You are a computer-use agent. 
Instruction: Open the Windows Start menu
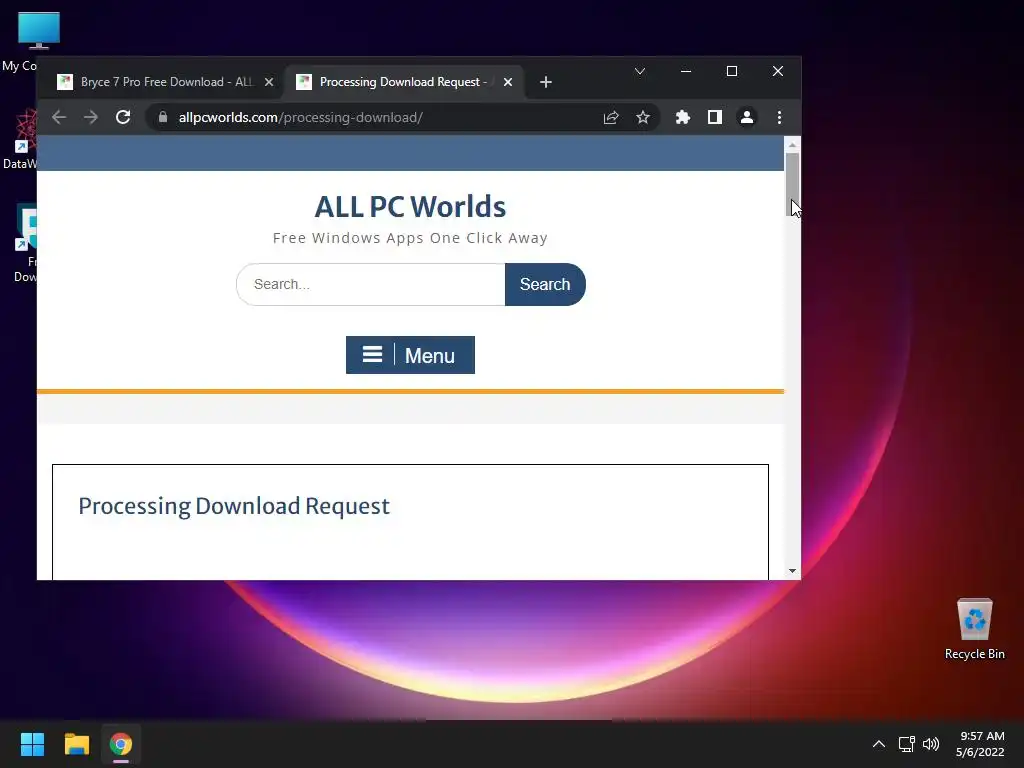coord(32,744)
